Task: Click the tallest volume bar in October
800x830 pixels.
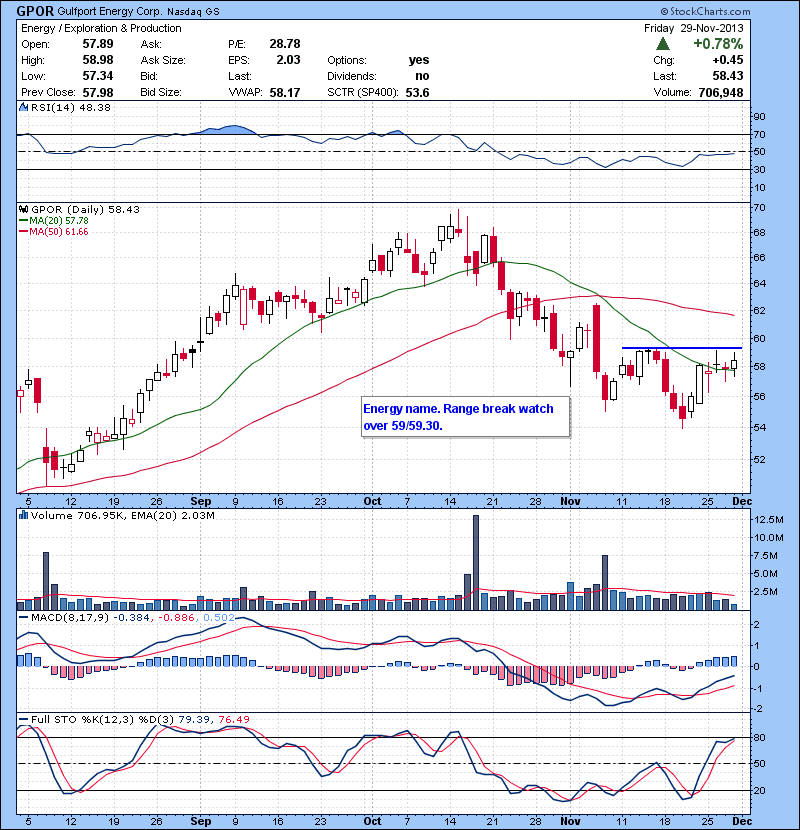Action: (x=475, y=563)
